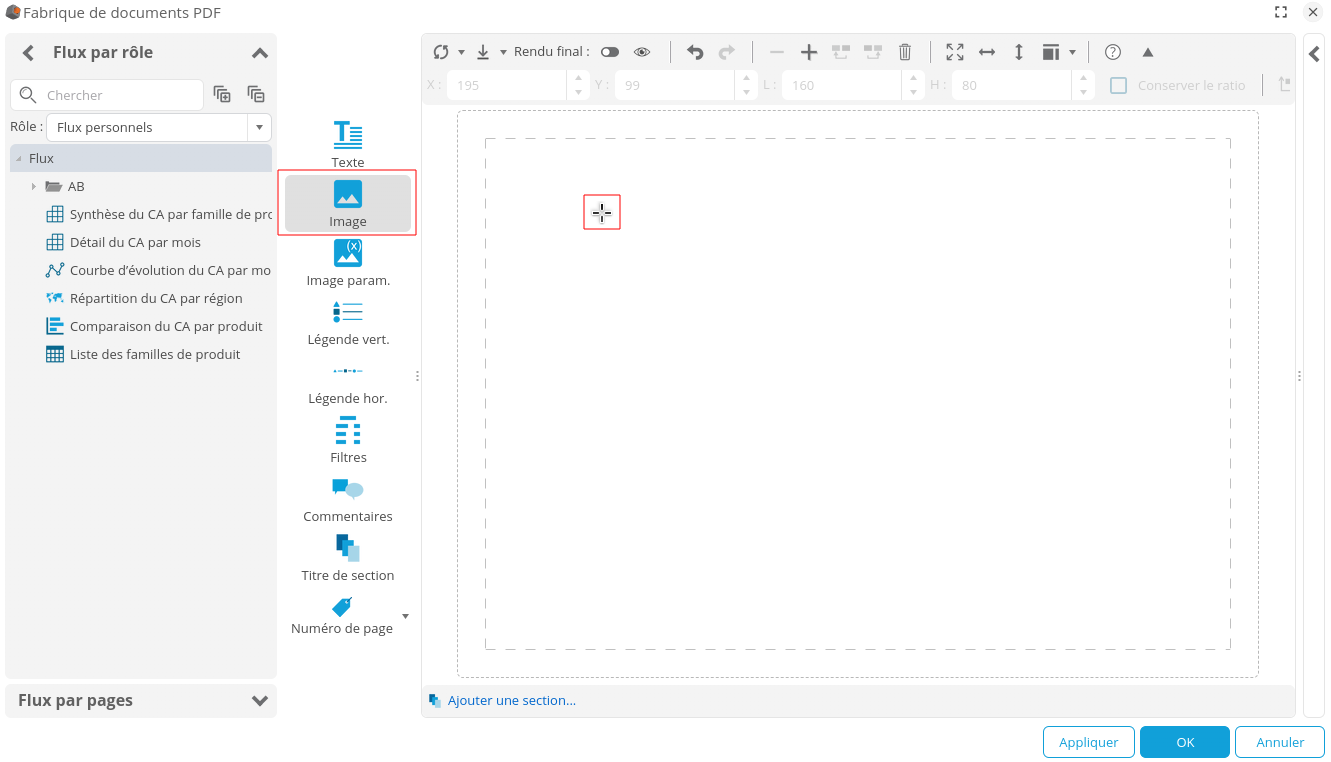1331x762 pixels.
Task: Select the Titre de section component
Action: point(348,558)
